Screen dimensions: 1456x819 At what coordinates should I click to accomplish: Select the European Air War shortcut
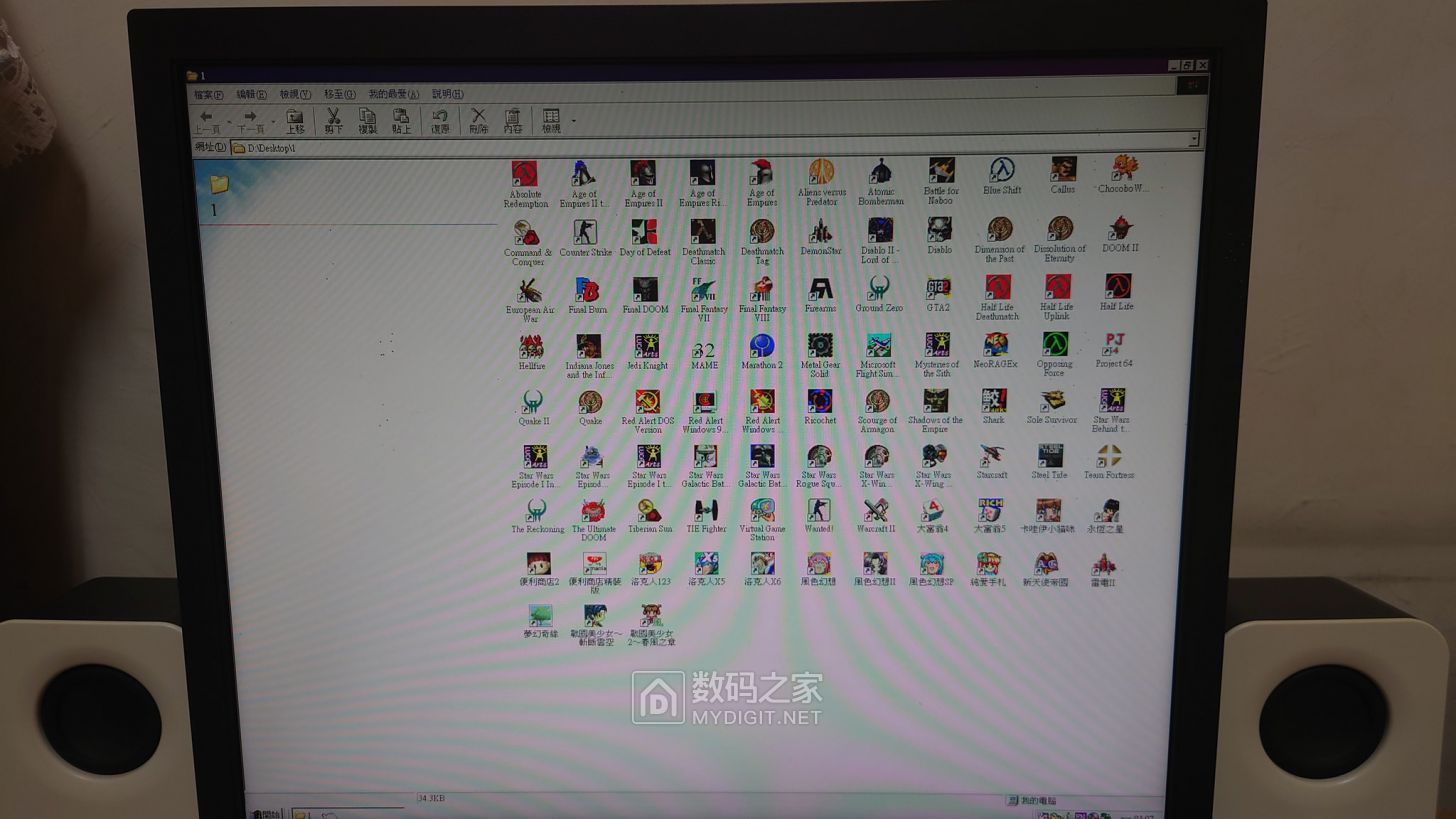[529, 300]
